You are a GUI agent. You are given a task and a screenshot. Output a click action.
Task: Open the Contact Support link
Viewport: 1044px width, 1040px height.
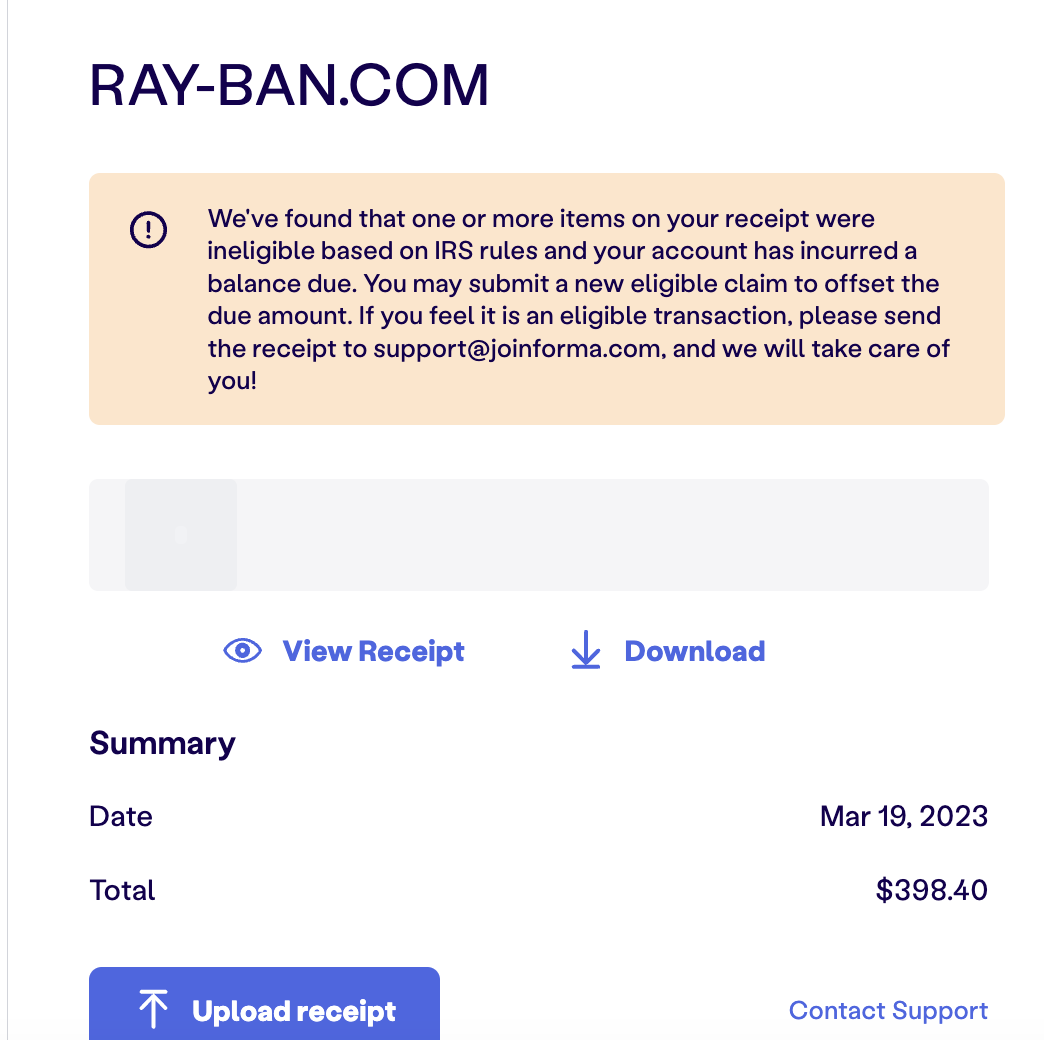pyautogui.click(x=888, y=1010)
